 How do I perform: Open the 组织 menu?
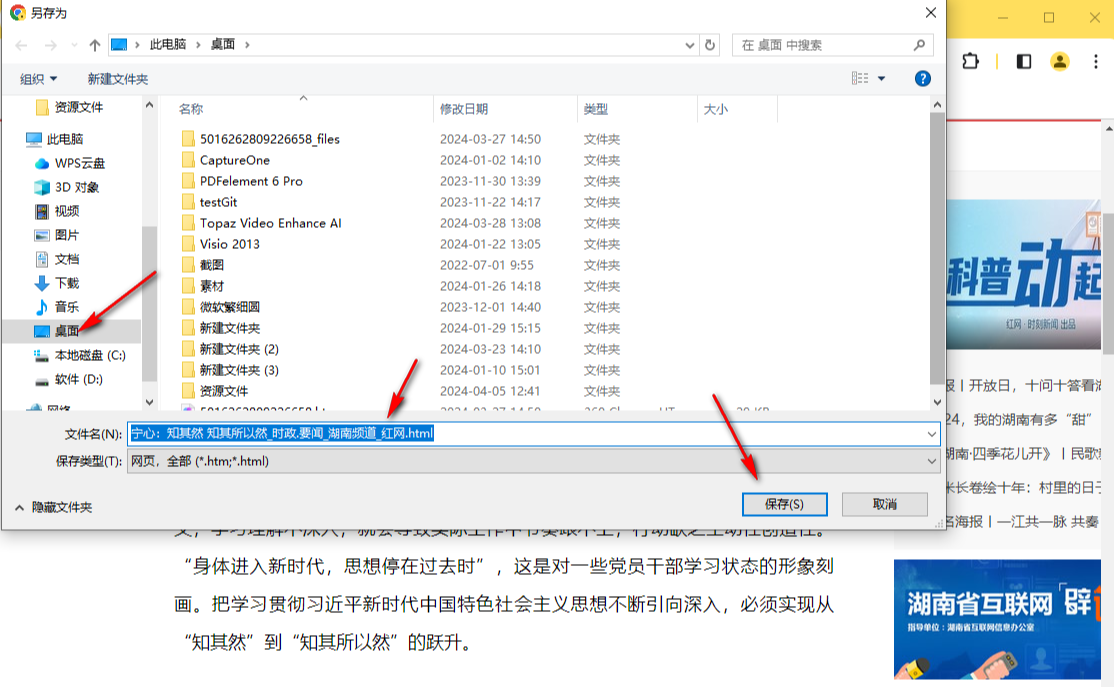[38, 79]
